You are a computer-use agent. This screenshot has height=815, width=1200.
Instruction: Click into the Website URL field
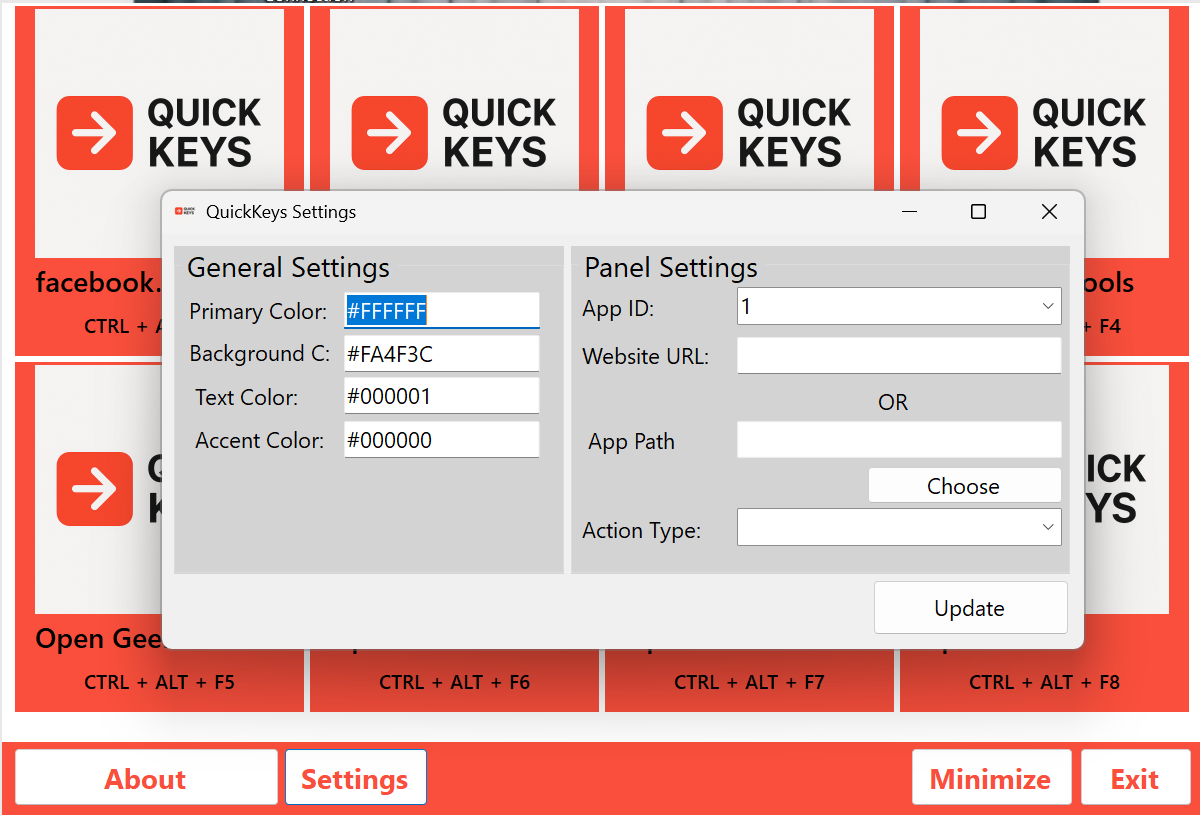pyautogui.click(x=898, y=356)
